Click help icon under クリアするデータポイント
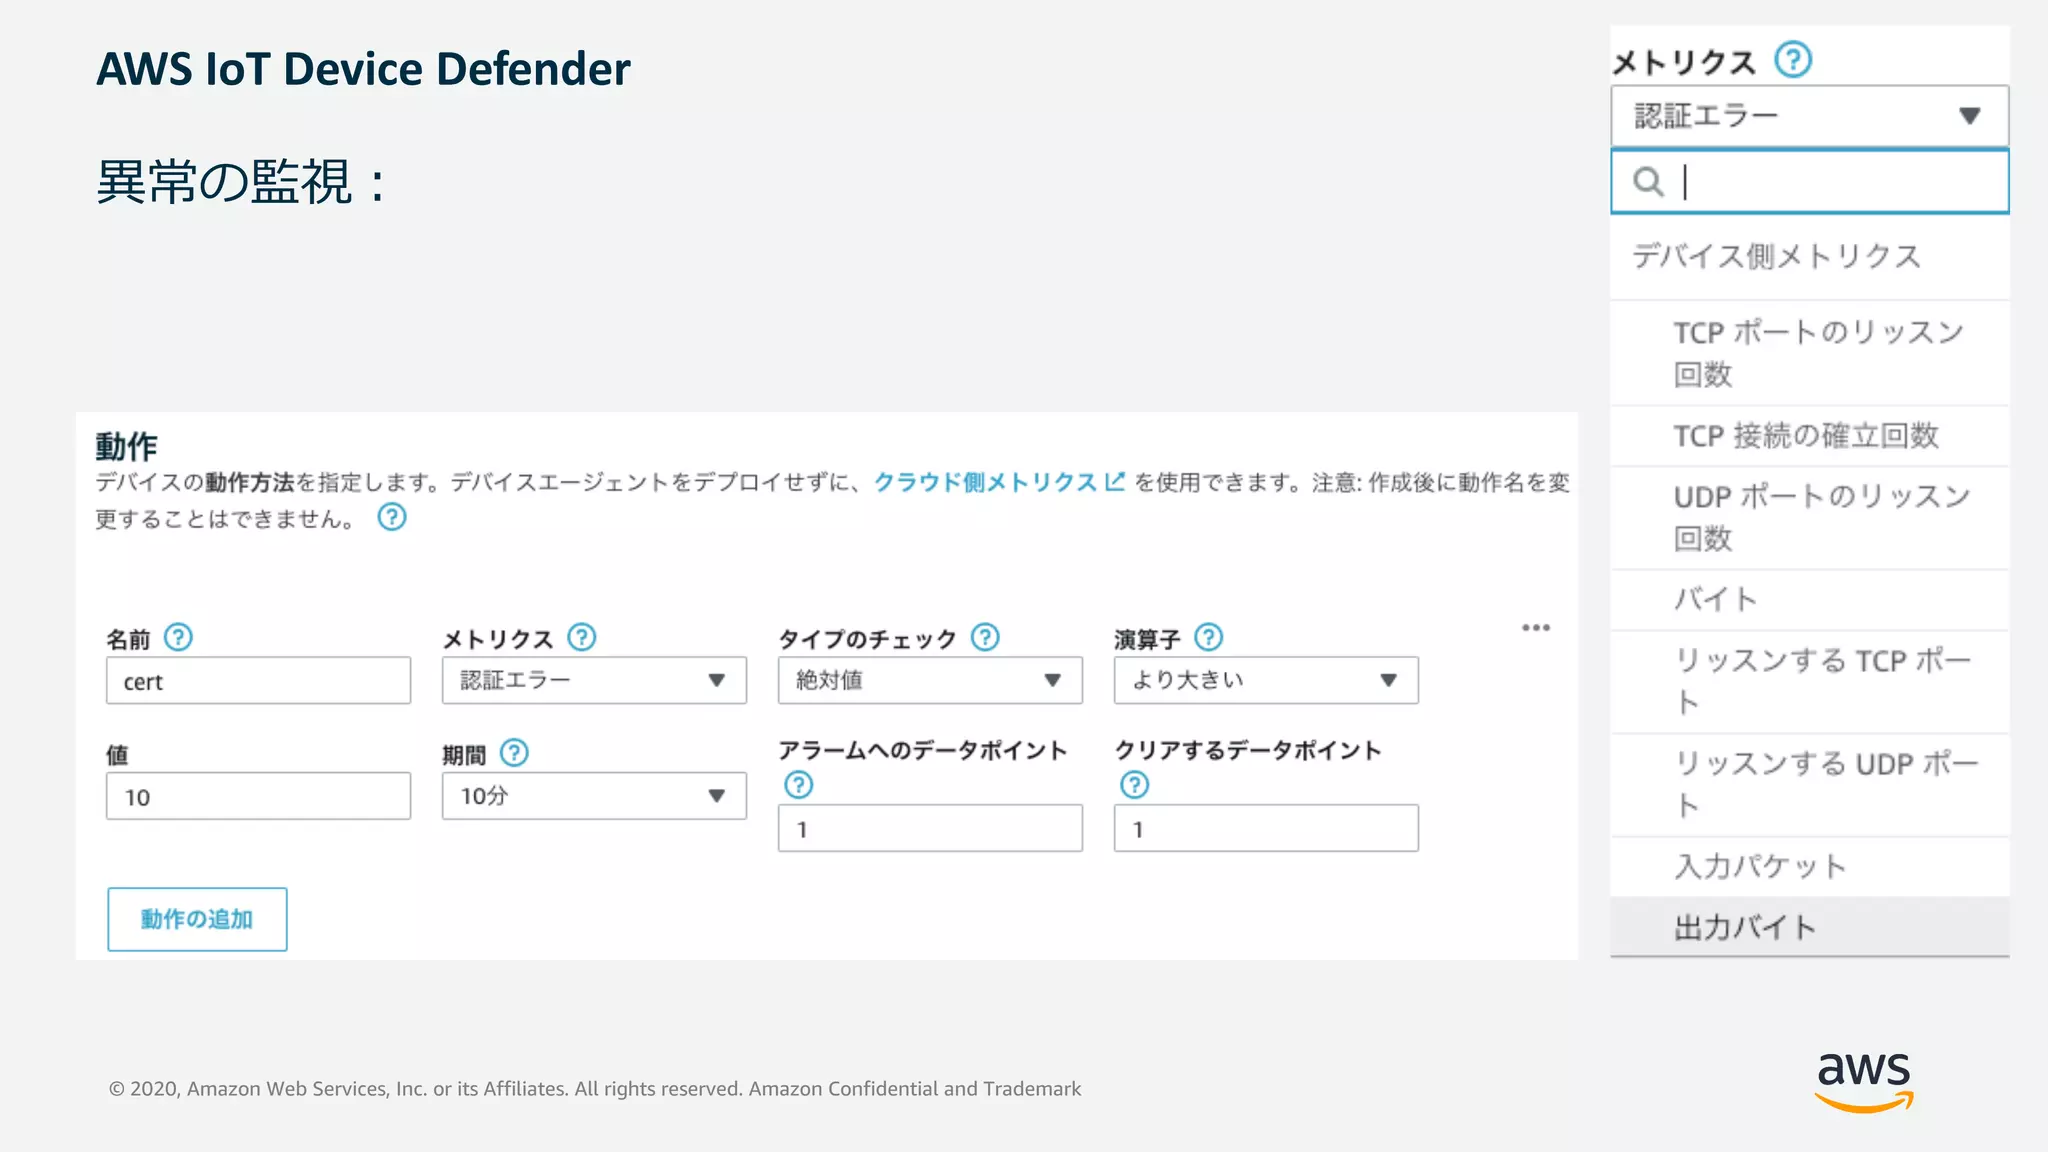Image resolution: width=2048 pixels, height=1152 pixels. 1134,785
